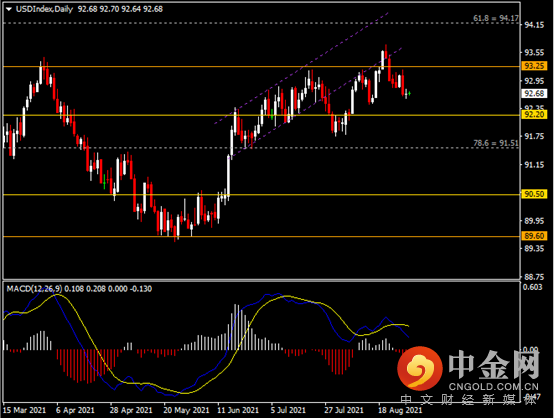This screenshot has width=554, height=418.
Task: Click the current price tag 92.68
Action: tap(534, 94)
